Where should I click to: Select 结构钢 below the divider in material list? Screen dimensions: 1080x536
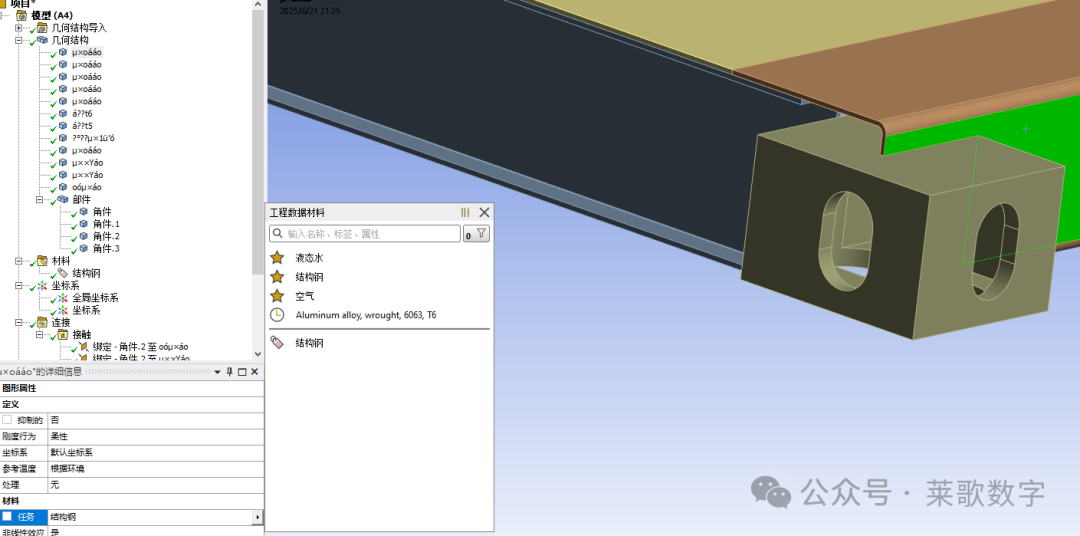click(309, 342)
